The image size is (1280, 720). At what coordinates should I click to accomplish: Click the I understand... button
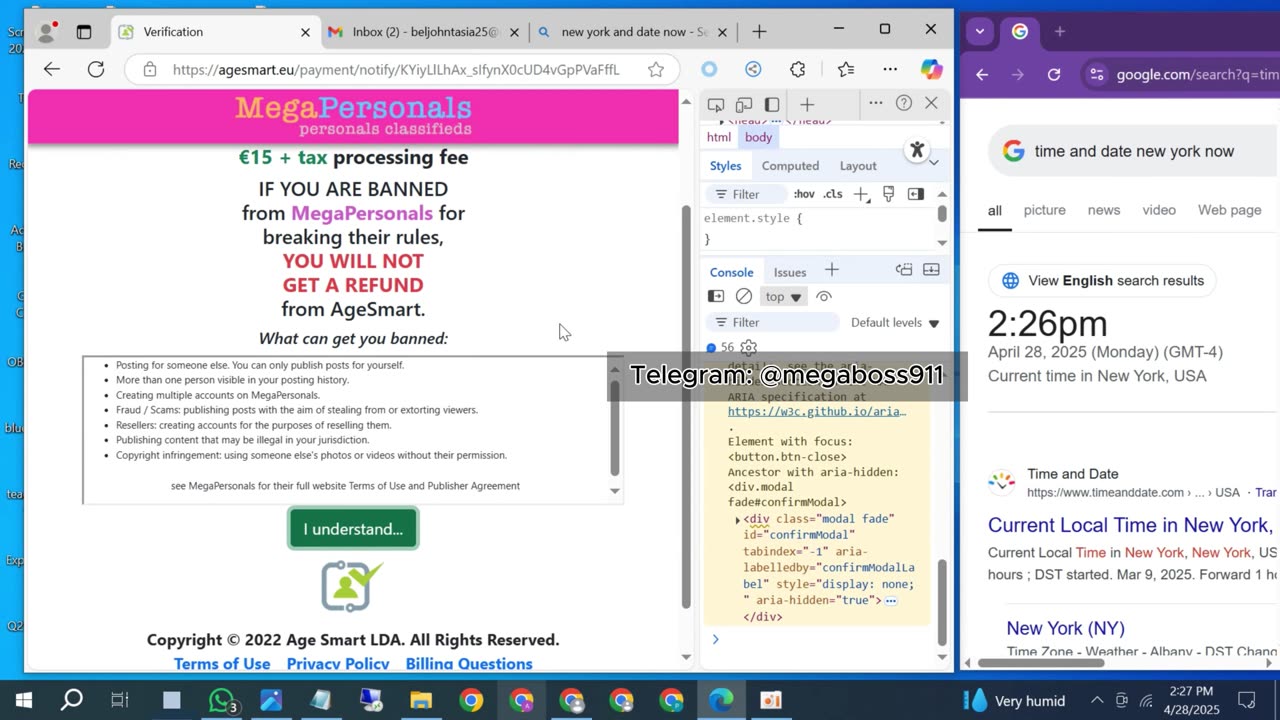point(353,529)
